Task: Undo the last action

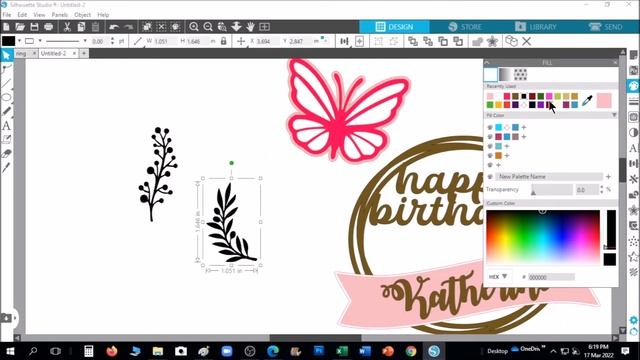Action: (x=114, y=27)
